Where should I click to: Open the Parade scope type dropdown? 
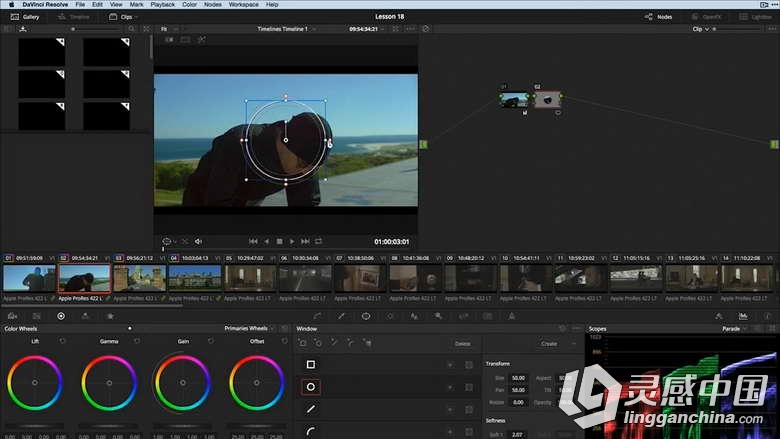pyautogui.click(x=734, y=329)
